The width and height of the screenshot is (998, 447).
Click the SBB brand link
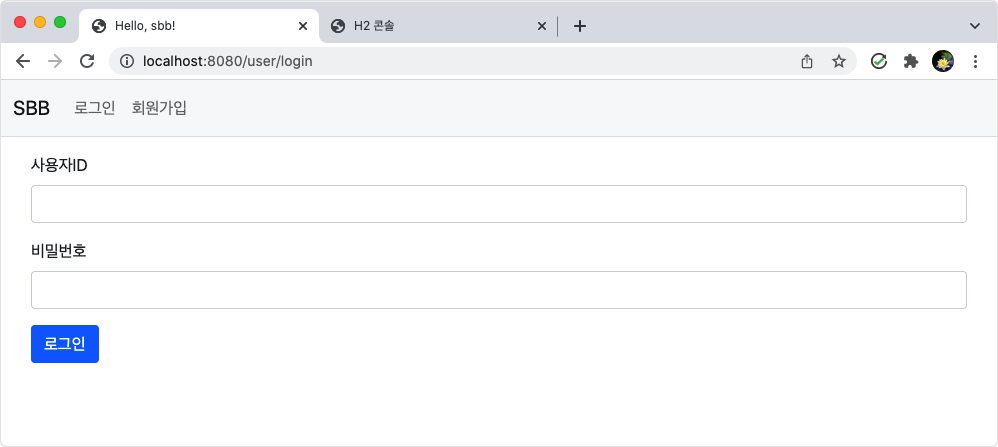(31, 108)
